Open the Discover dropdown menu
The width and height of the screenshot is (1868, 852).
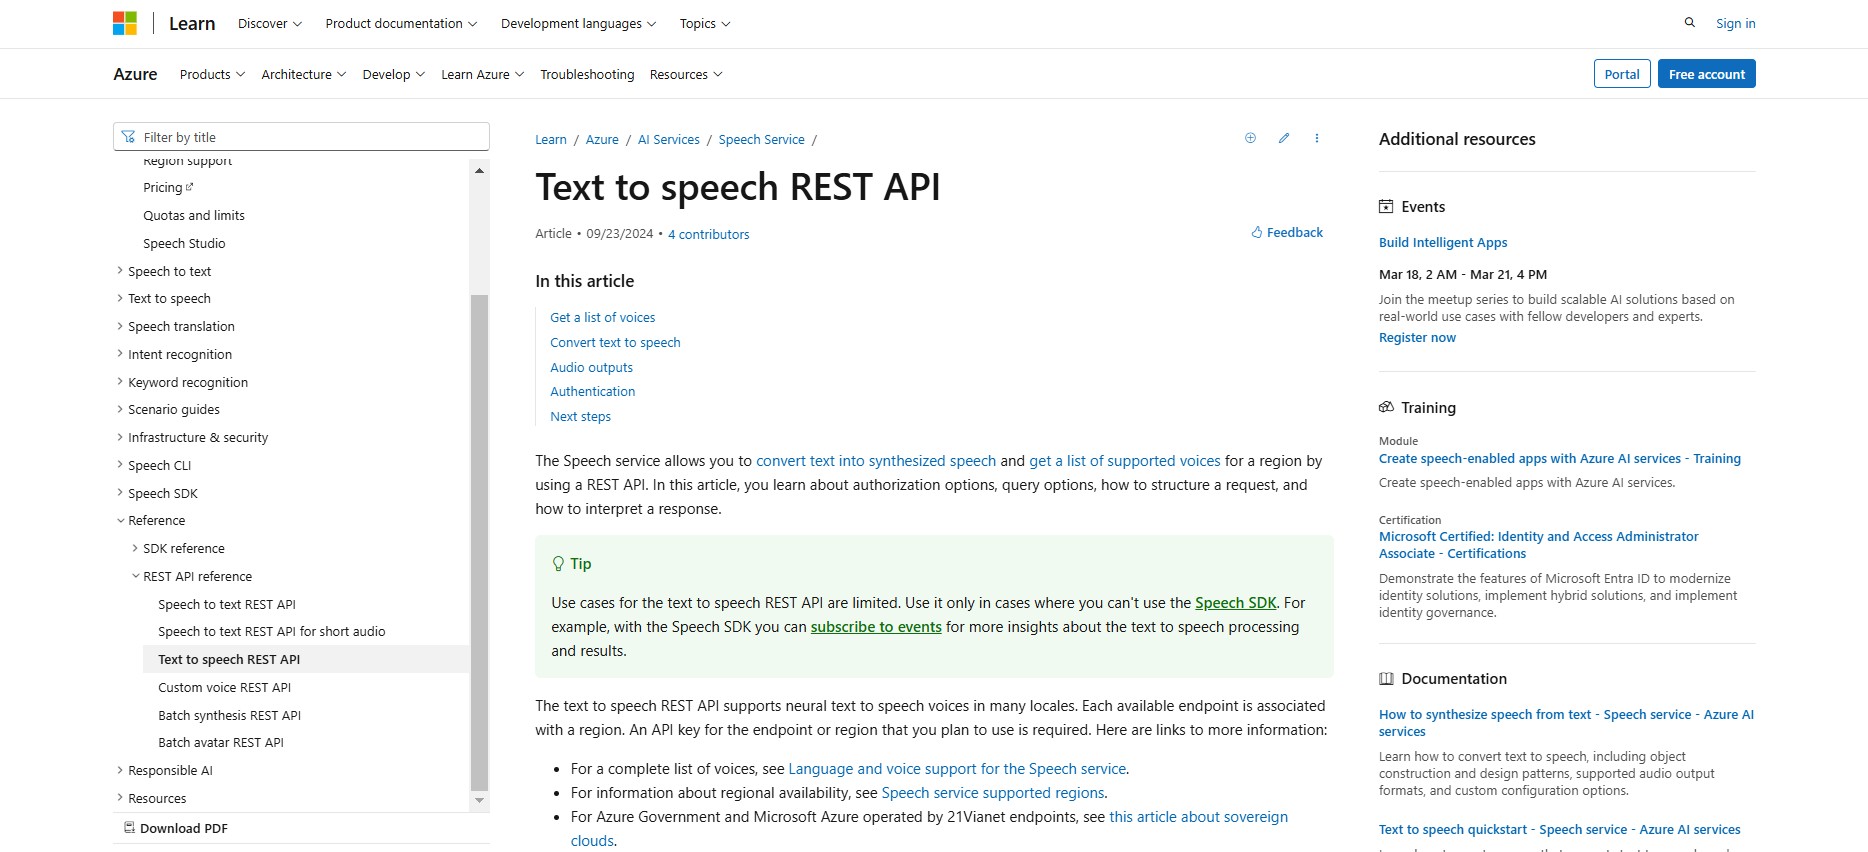coord(269,23)
